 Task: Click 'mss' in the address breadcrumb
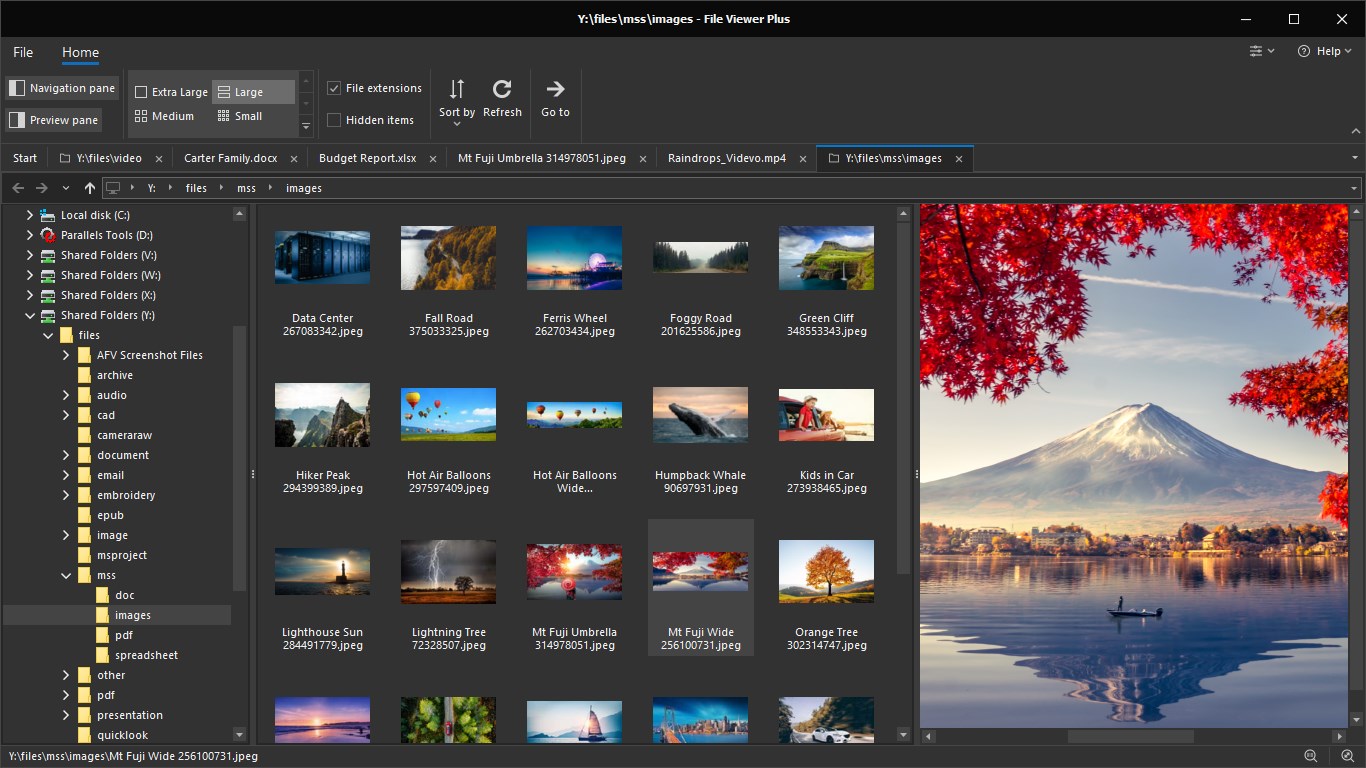[246, 188]
